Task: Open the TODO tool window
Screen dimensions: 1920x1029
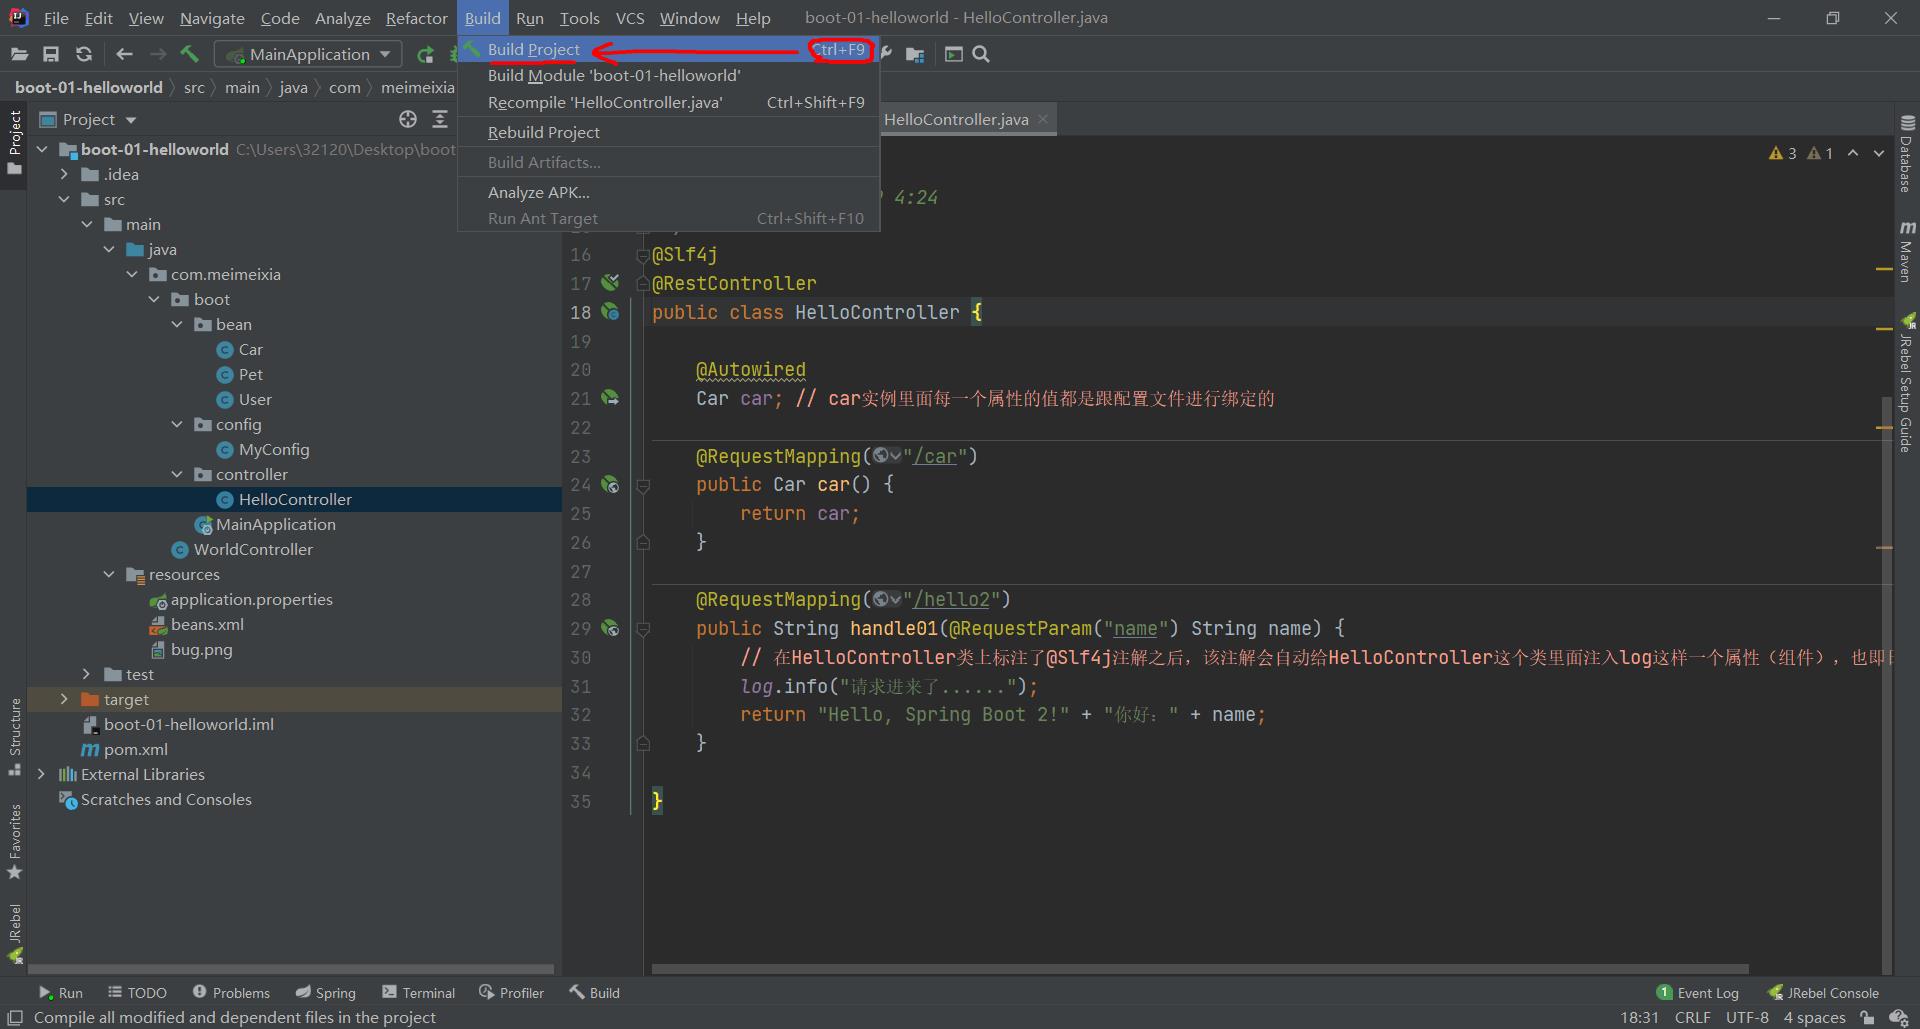Action: click(137, 992)
